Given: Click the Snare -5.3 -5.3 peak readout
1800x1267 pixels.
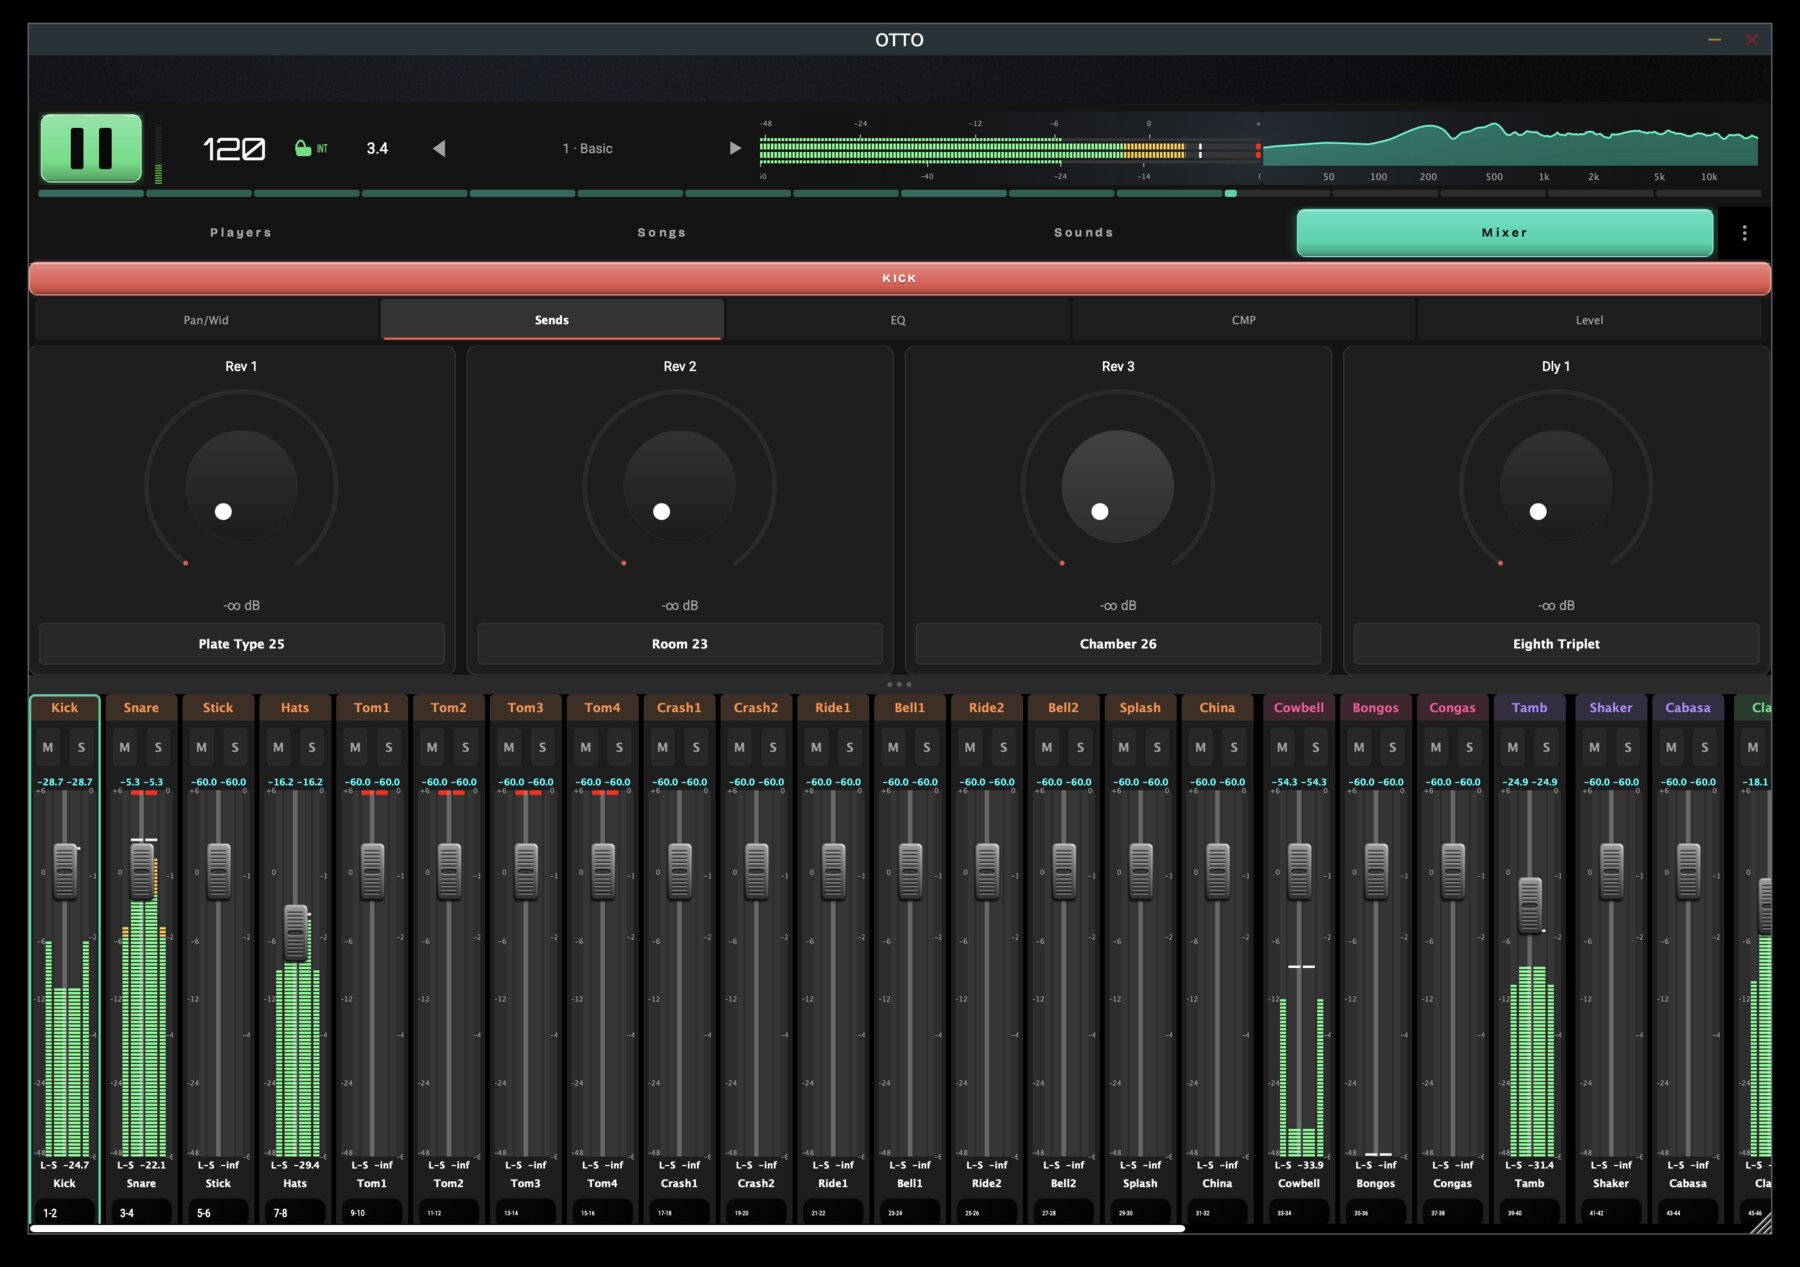Looking at the screenshot, I should click(141, 782).
